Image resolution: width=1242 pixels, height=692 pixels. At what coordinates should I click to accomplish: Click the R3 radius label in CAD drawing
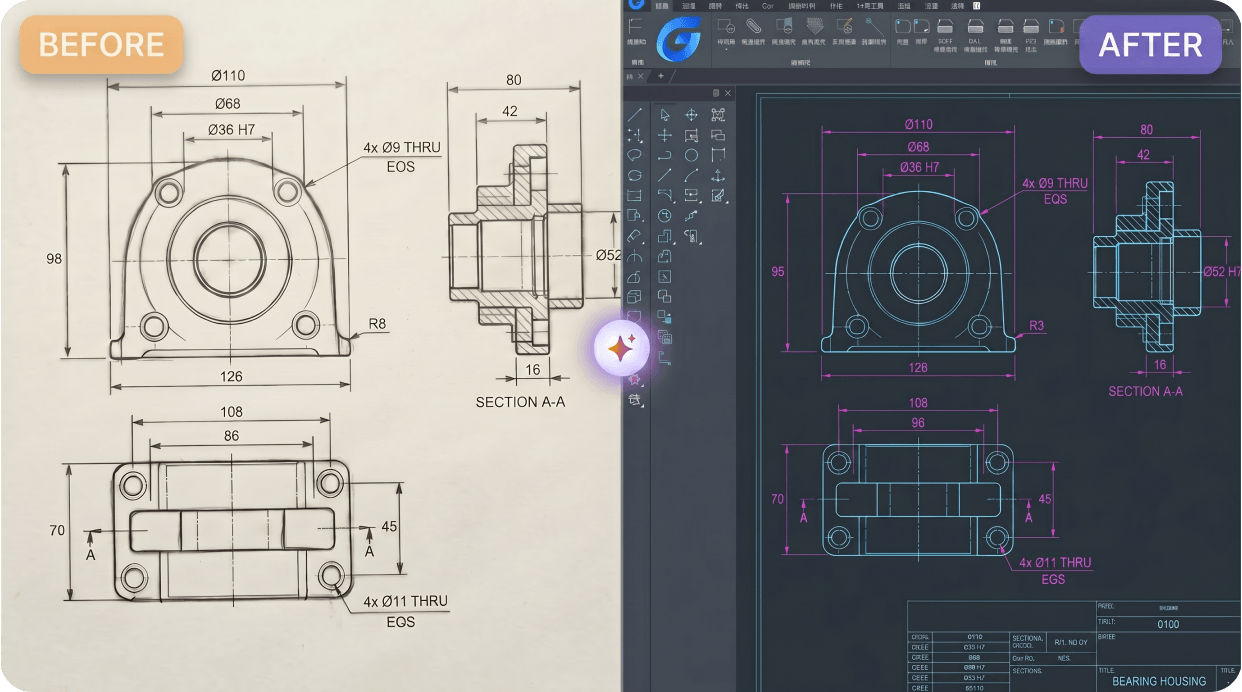pos(1036,325)
